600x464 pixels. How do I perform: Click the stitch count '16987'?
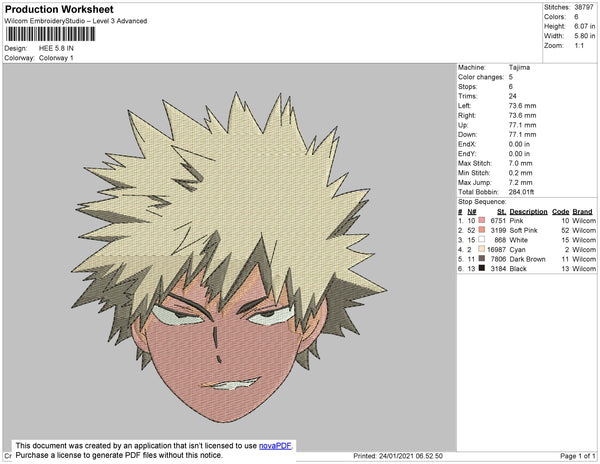pos(496,249)
